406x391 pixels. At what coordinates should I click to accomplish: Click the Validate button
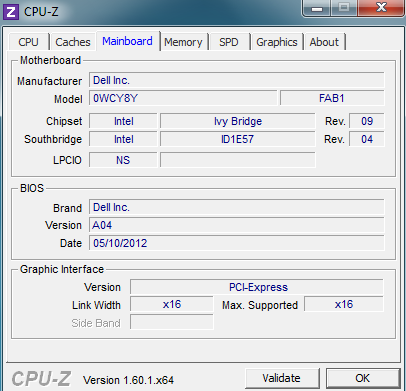click(282, 378)
